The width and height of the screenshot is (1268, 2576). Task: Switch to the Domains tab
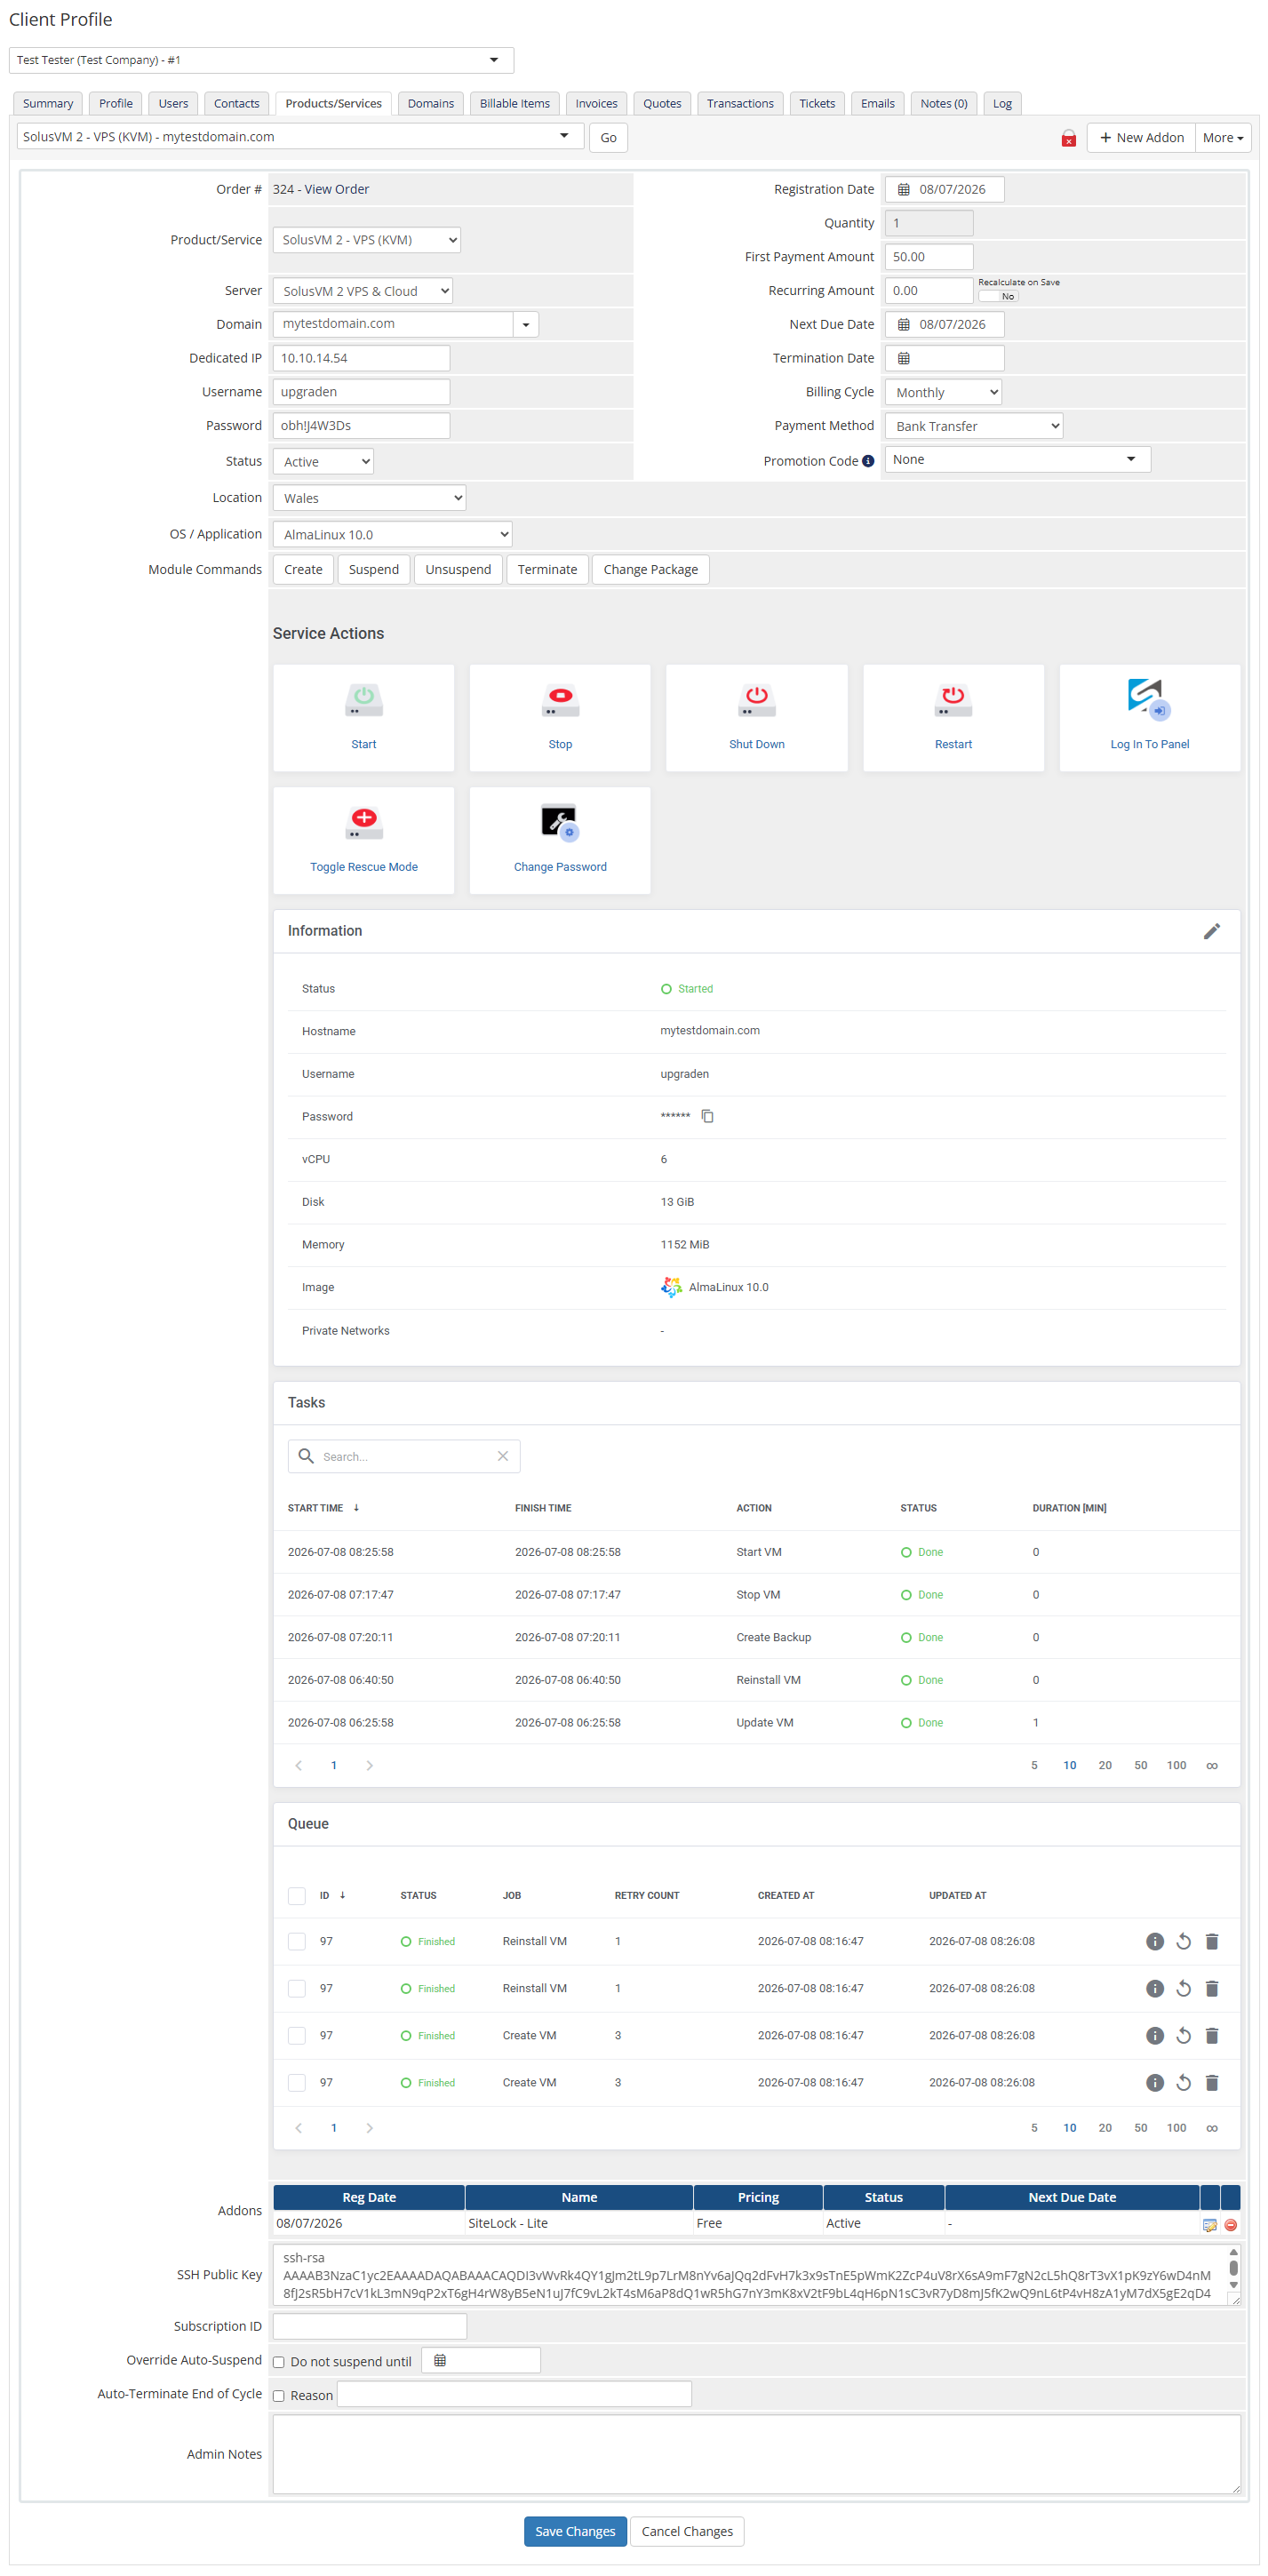coord(430,103)
